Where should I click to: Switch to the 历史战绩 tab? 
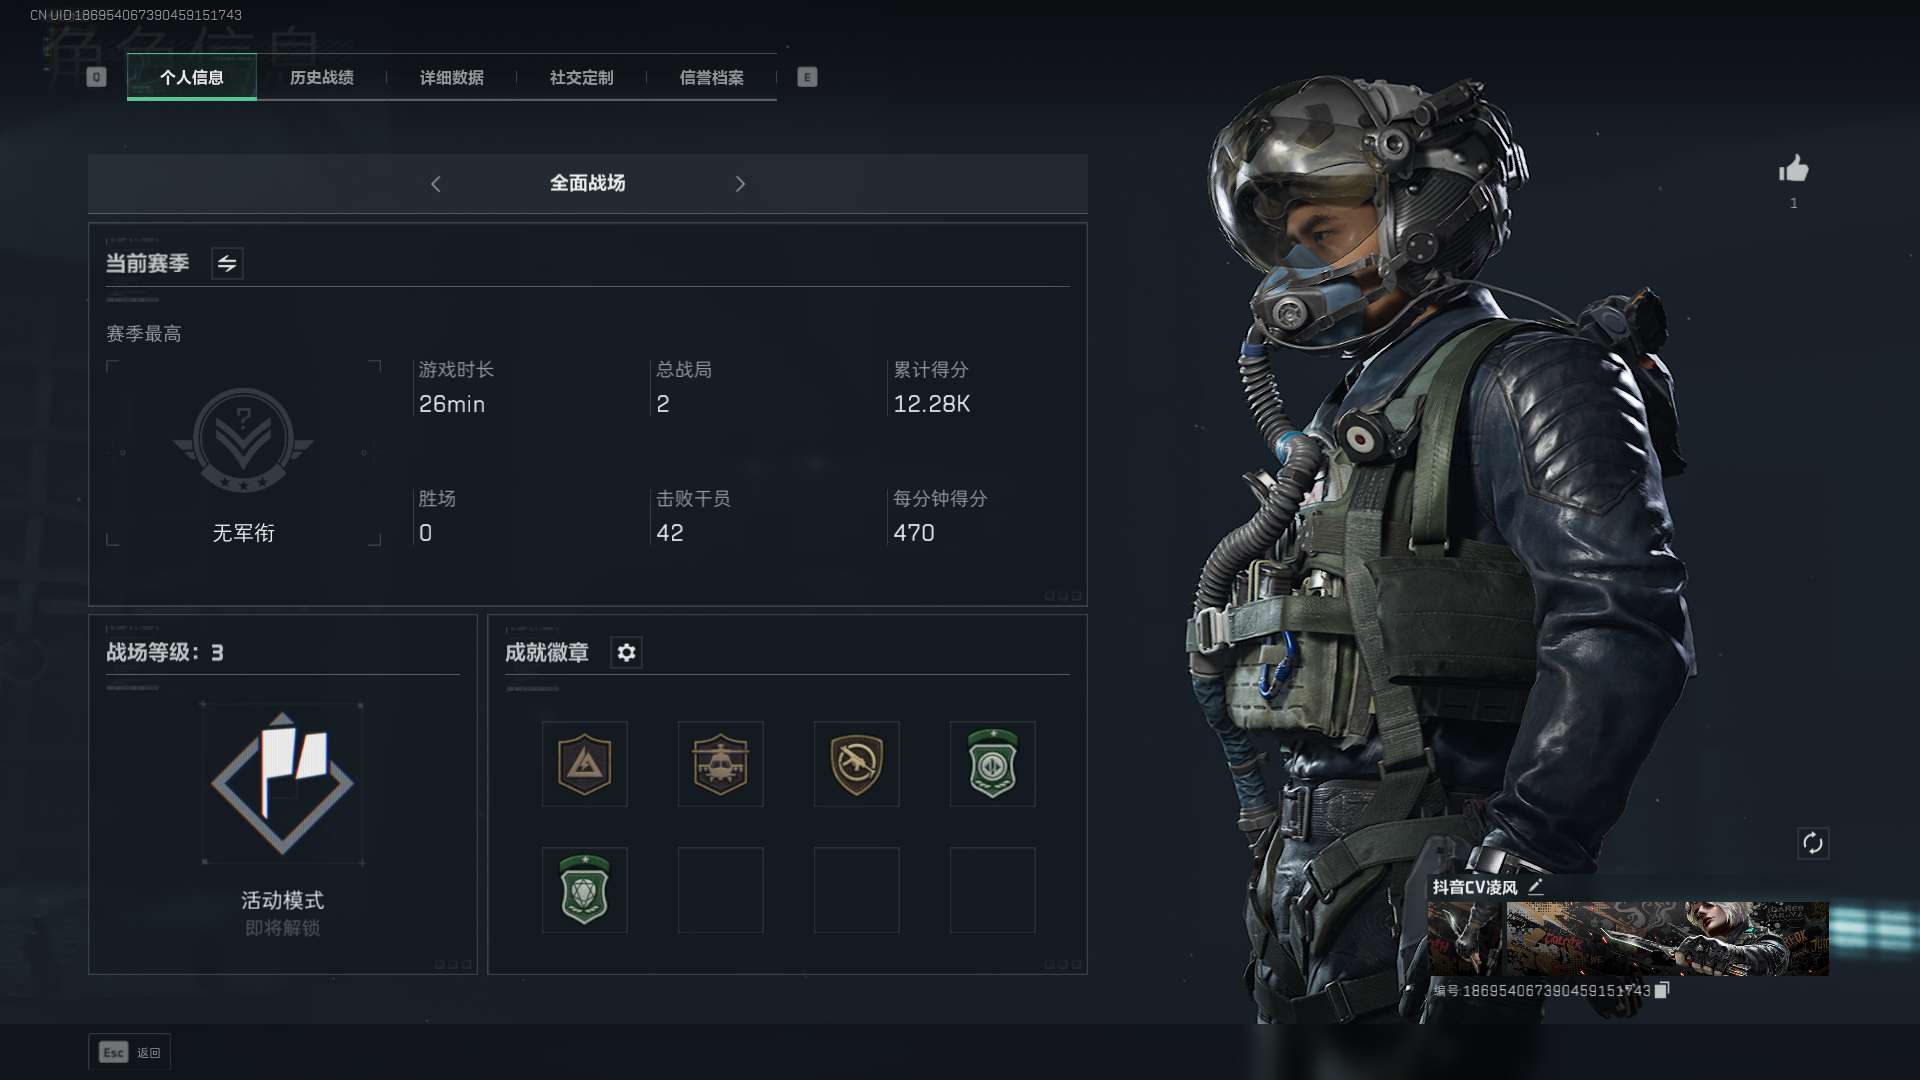[x=321, y=77]
